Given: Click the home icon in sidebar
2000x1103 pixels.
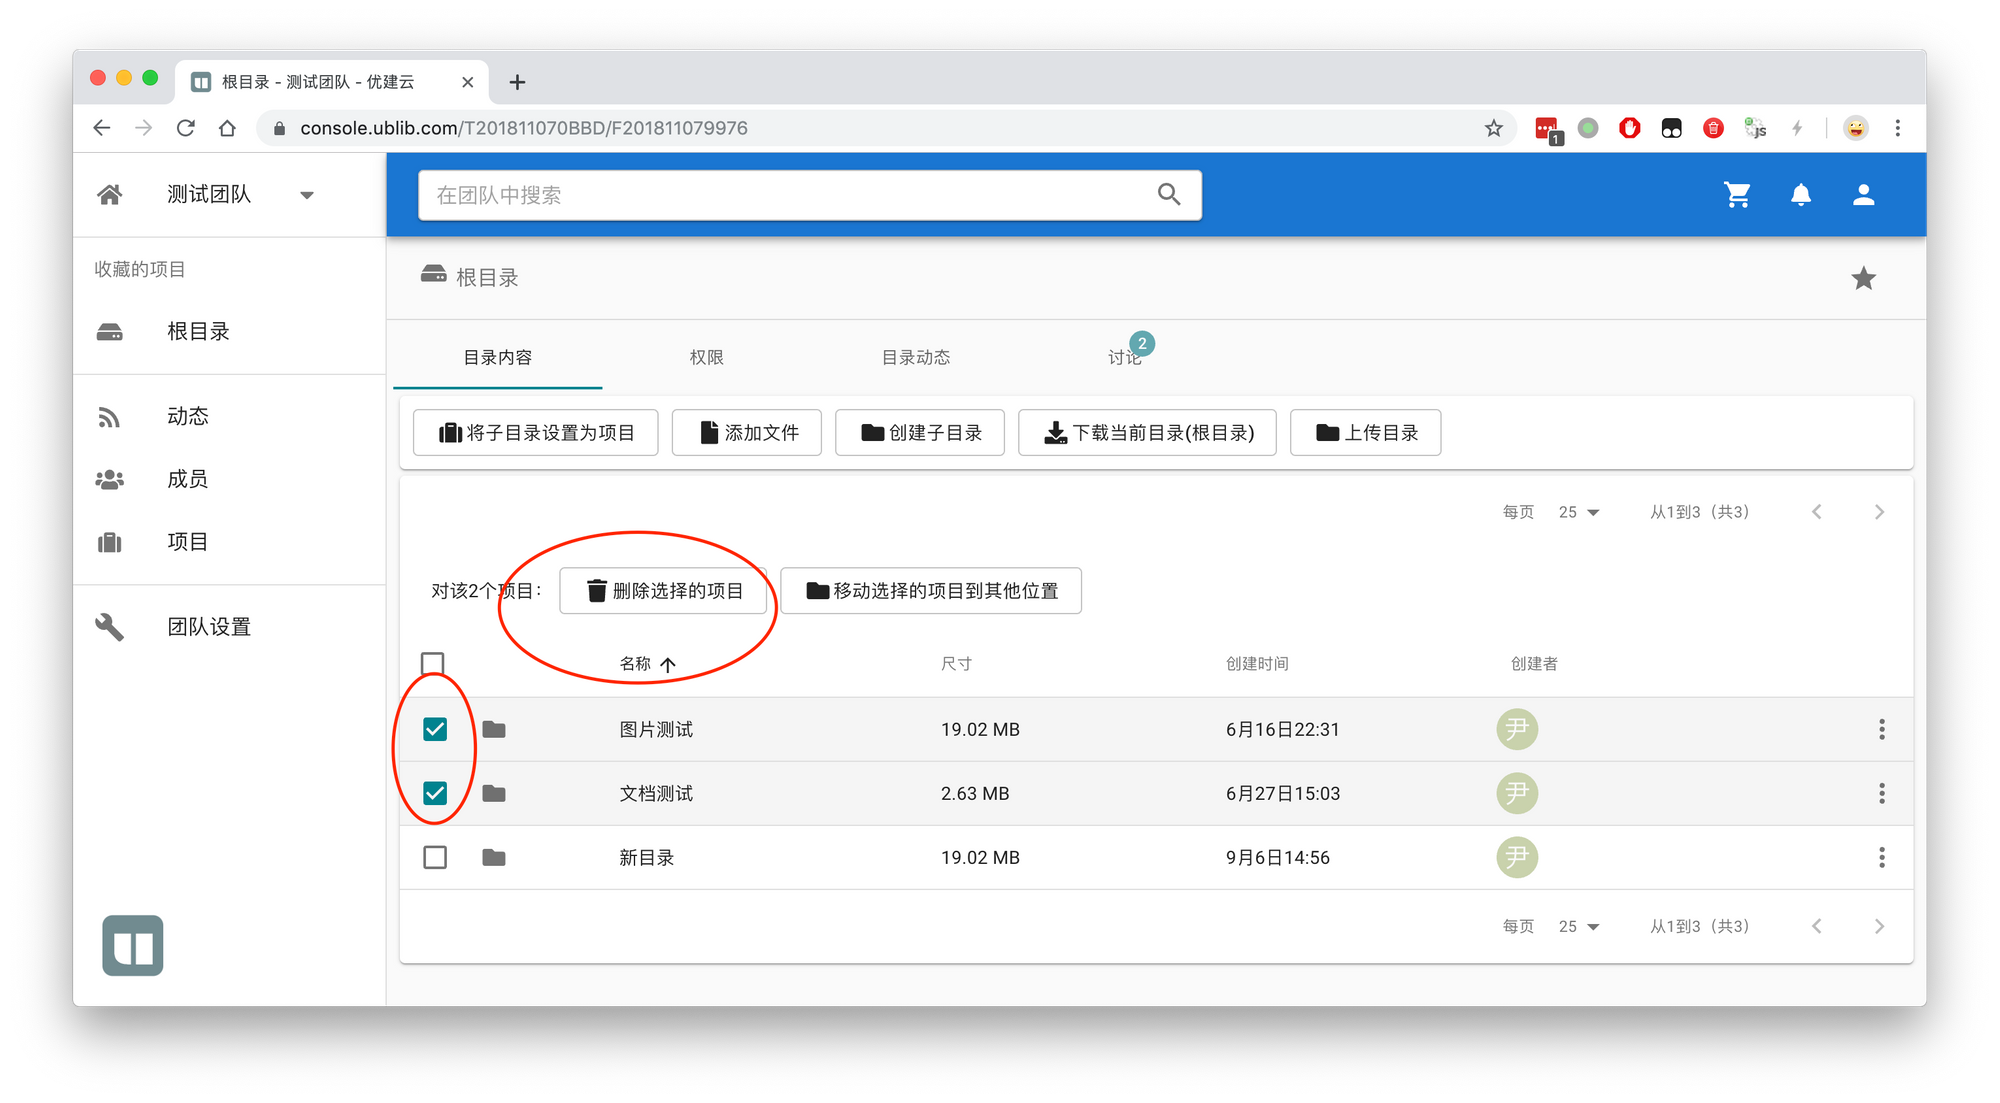Looking at the screenshot, I should coord(110,194).
